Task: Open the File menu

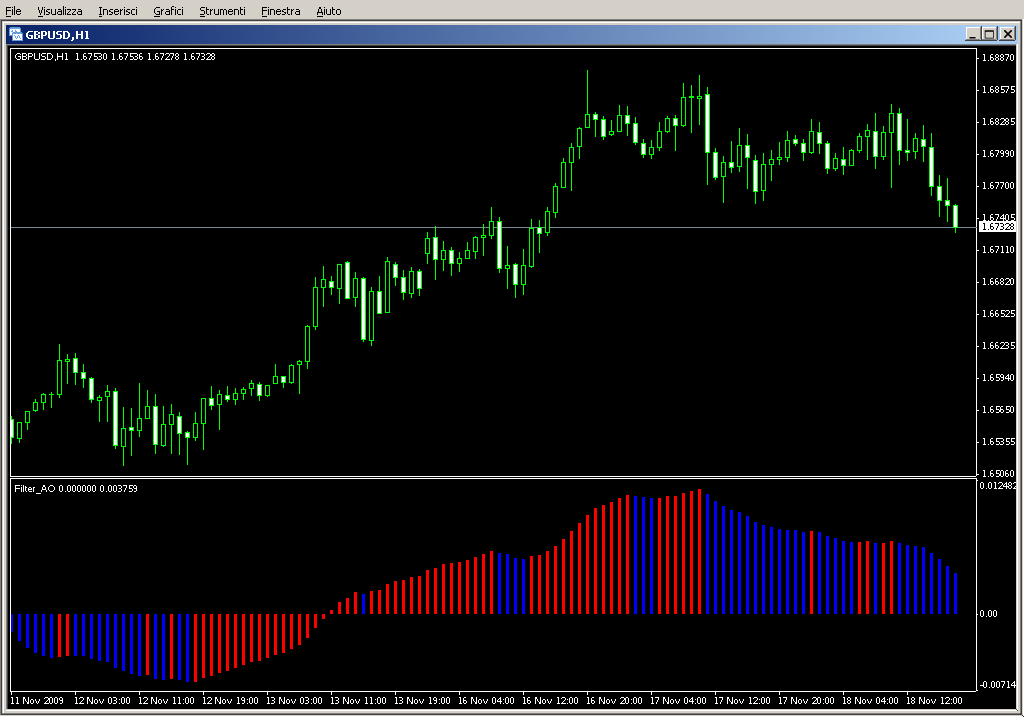Action: pos(13,11)
